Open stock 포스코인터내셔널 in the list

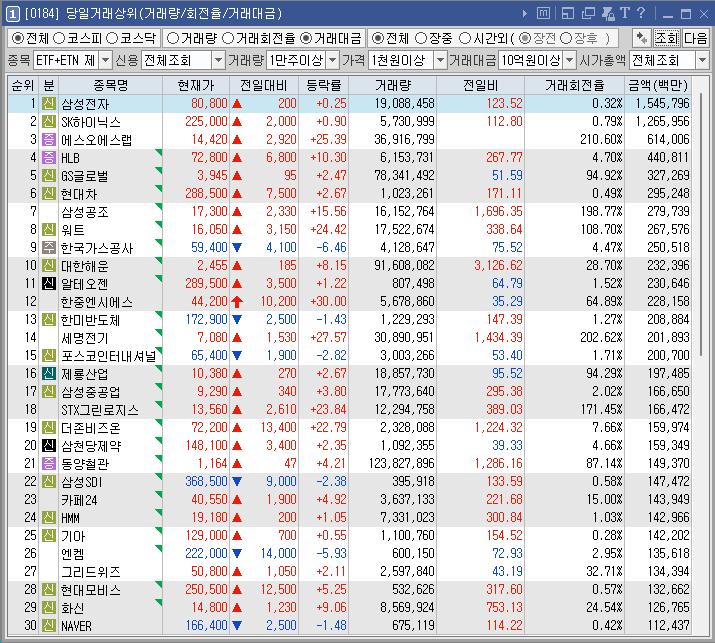[x=109, y=356]
